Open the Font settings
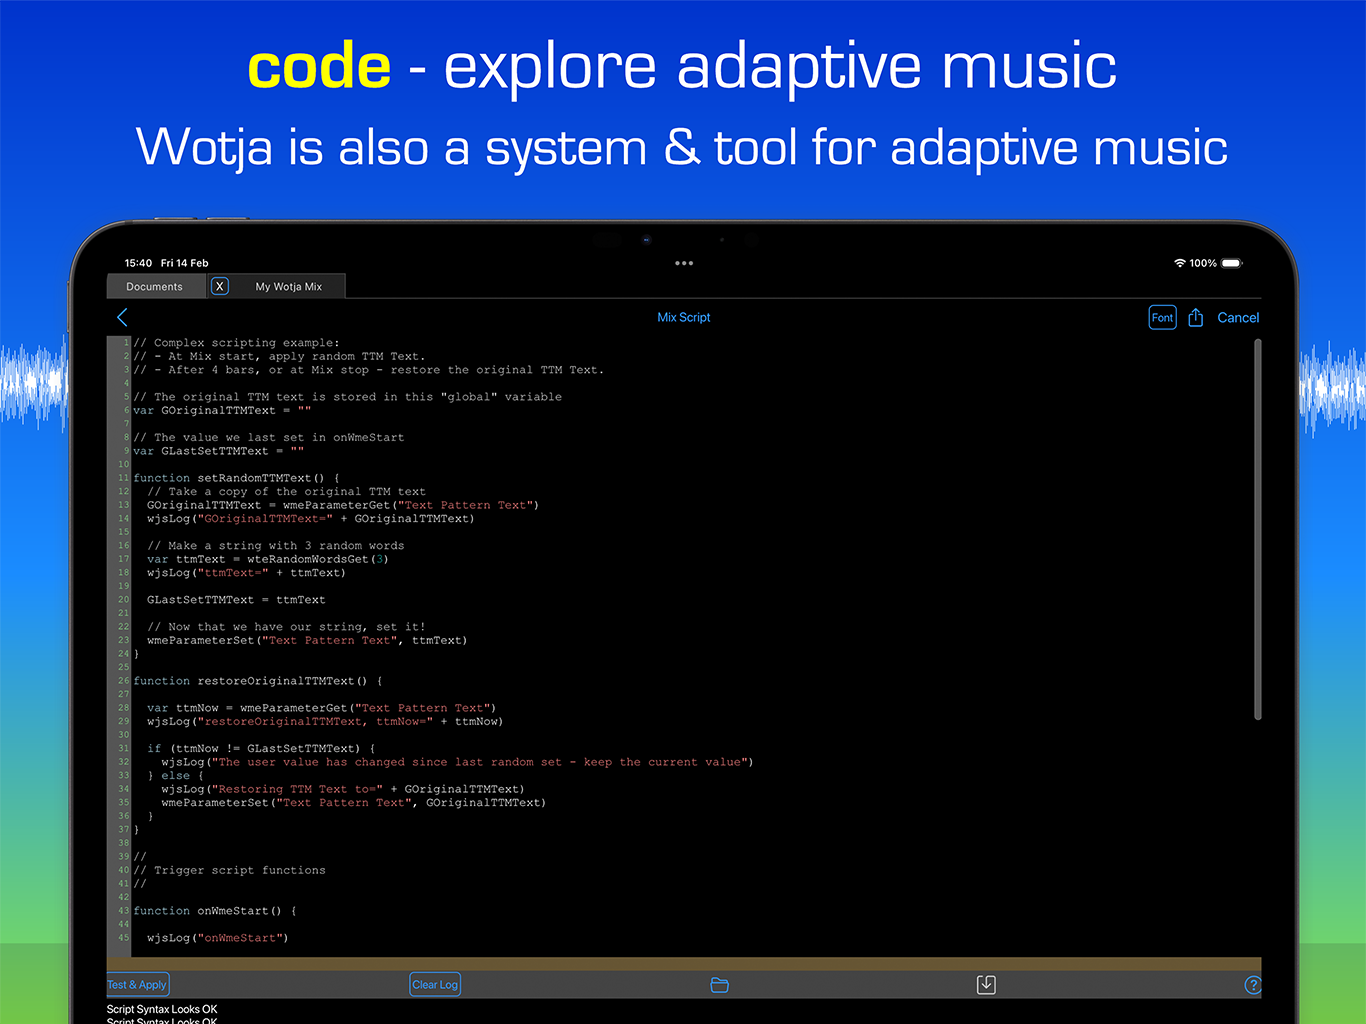The image size is (1366, 1024). [1162, 316]
